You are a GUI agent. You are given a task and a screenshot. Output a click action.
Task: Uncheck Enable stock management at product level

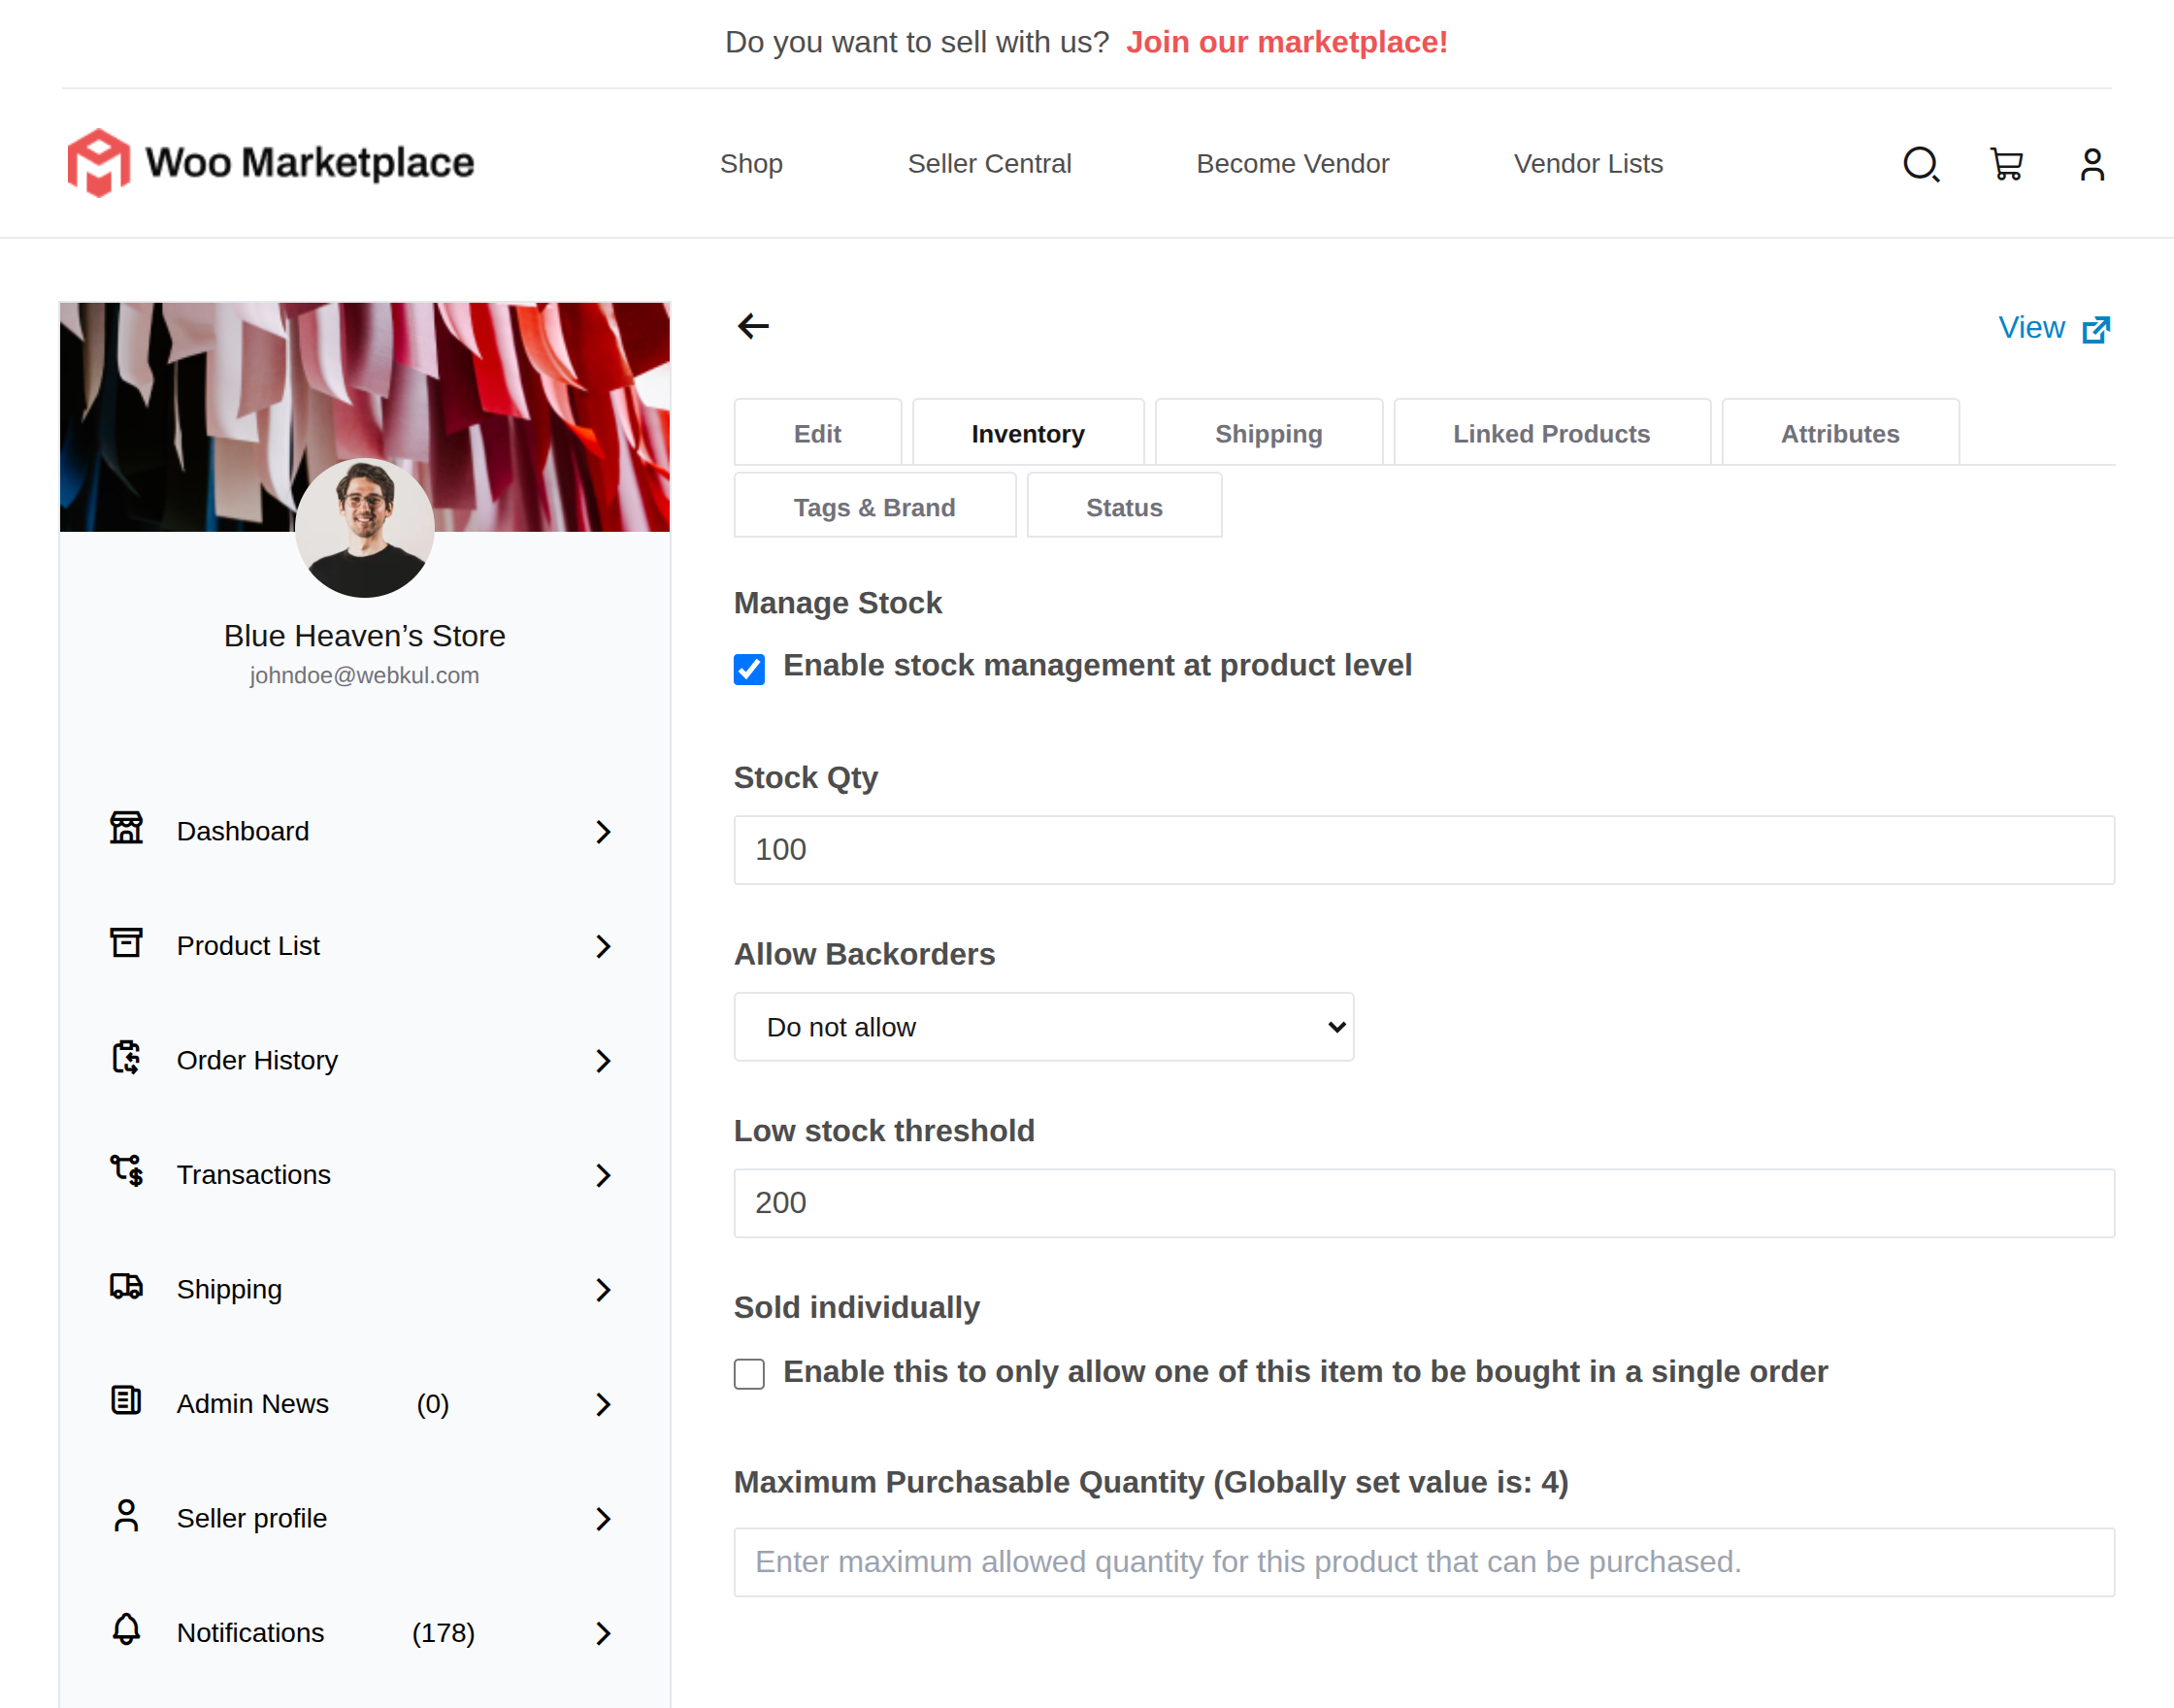749,668
